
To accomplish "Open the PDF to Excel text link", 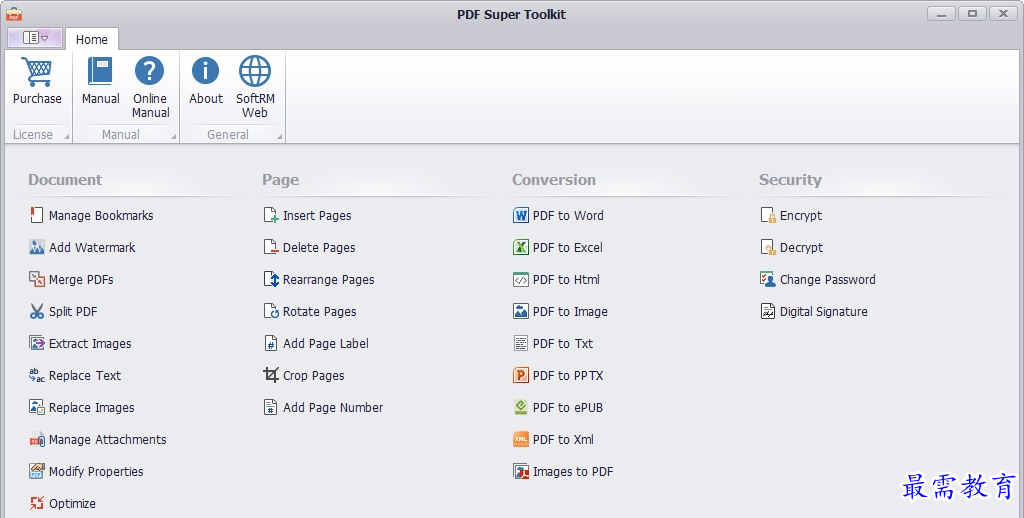I will pos(568,248).
